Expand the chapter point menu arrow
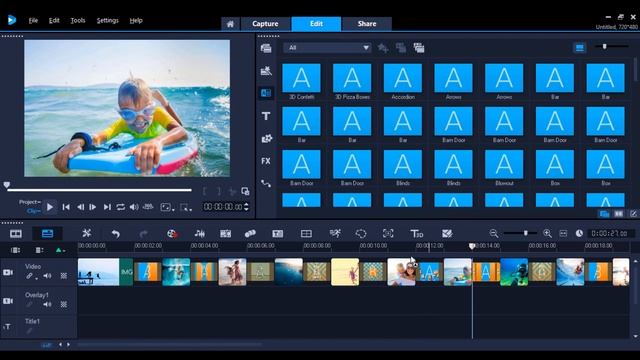The image size is (640, 360). [x=64, y=251]
